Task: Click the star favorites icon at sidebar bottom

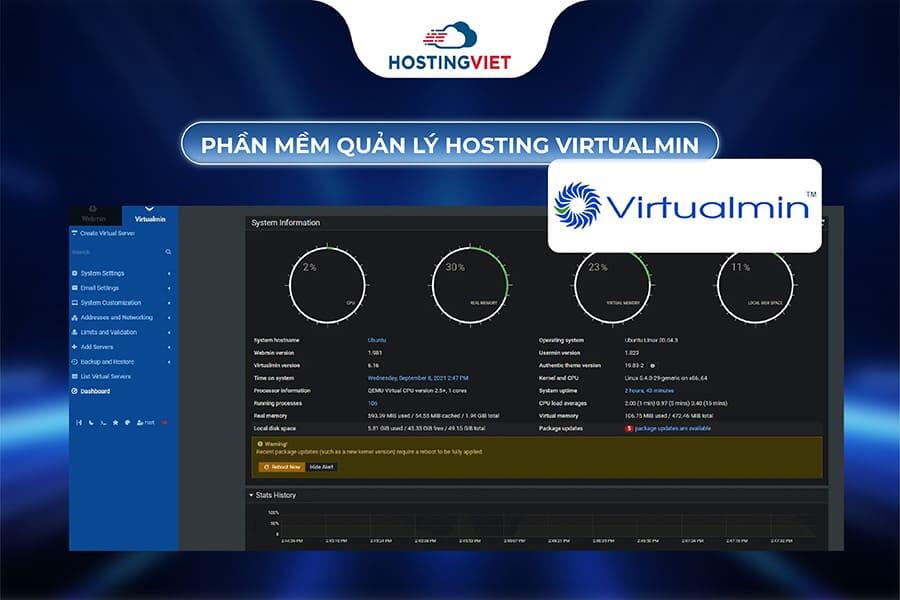Action: click(114, 422)
